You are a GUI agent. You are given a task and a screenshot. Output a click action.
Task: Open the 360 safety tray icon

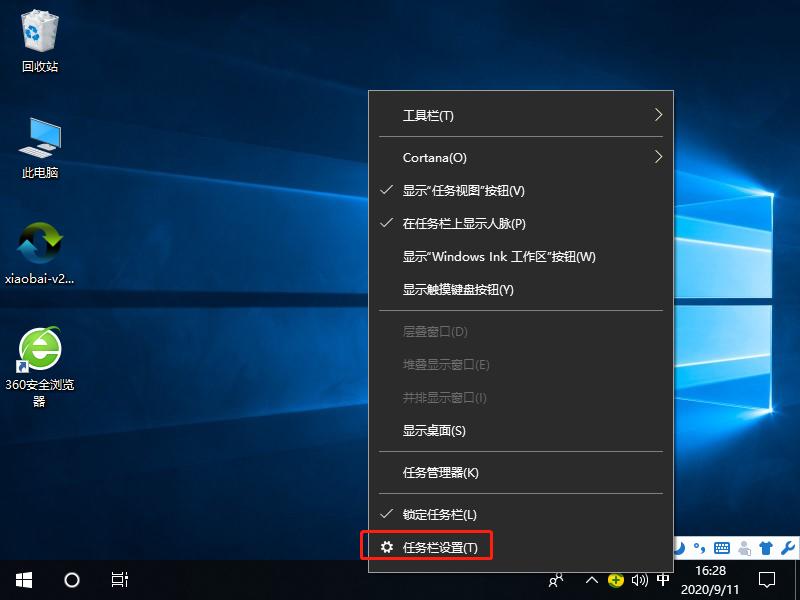615,580
